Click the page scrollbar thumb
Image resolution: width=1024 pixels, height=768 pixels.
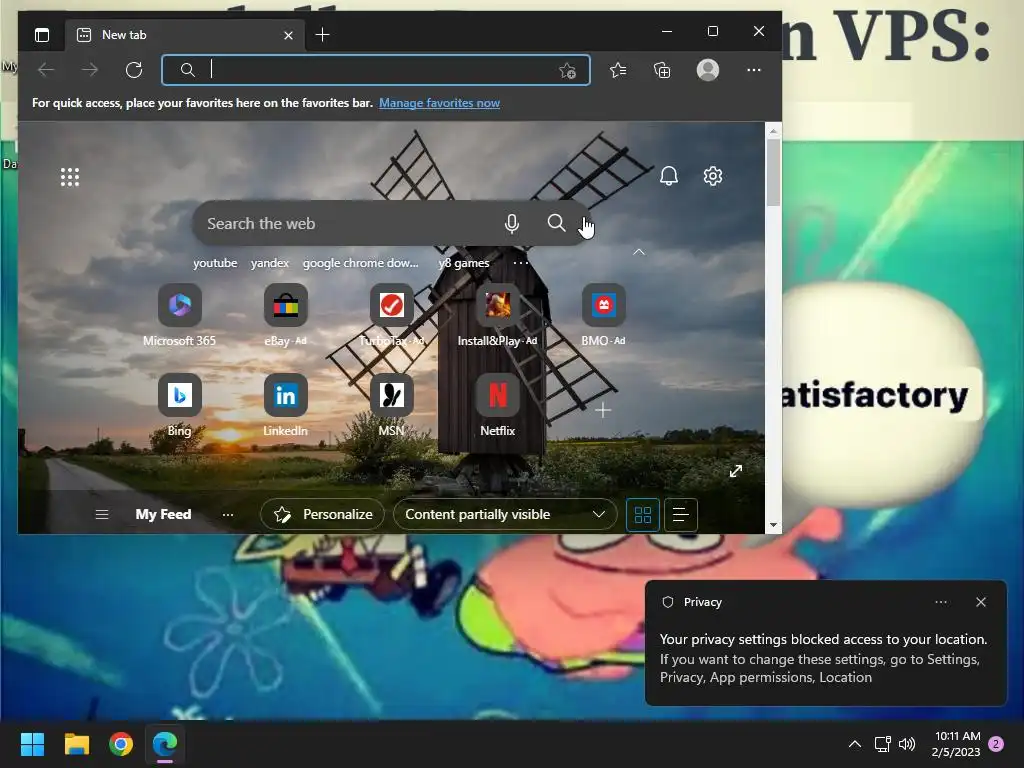click(773, 172)
